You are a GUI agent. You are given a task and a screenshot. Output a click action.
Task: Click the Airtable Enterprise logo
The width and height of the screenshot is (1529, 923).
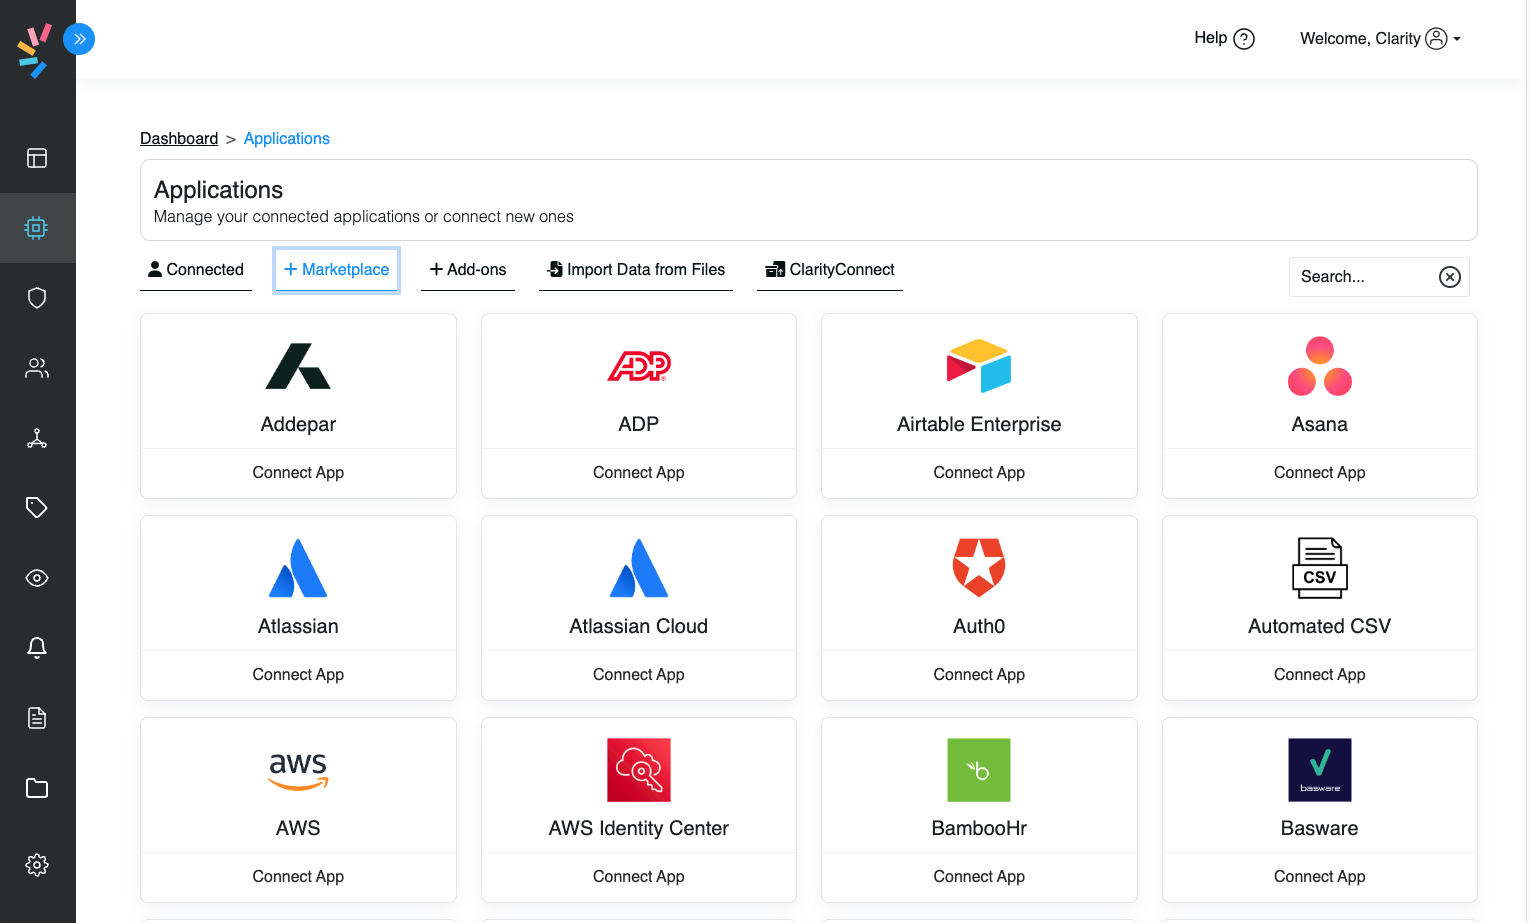(x=979, y=366)
